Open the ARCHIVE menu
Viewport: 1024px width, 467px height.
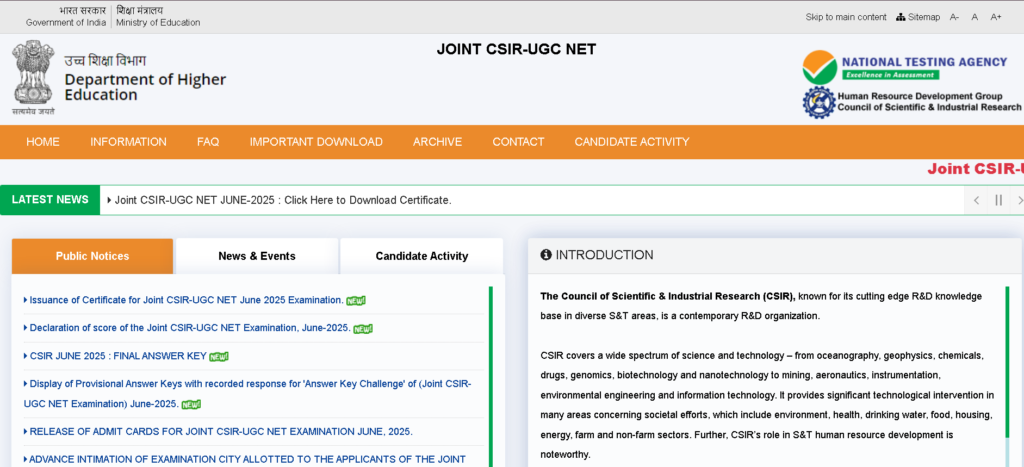click(x=438, y=142)
